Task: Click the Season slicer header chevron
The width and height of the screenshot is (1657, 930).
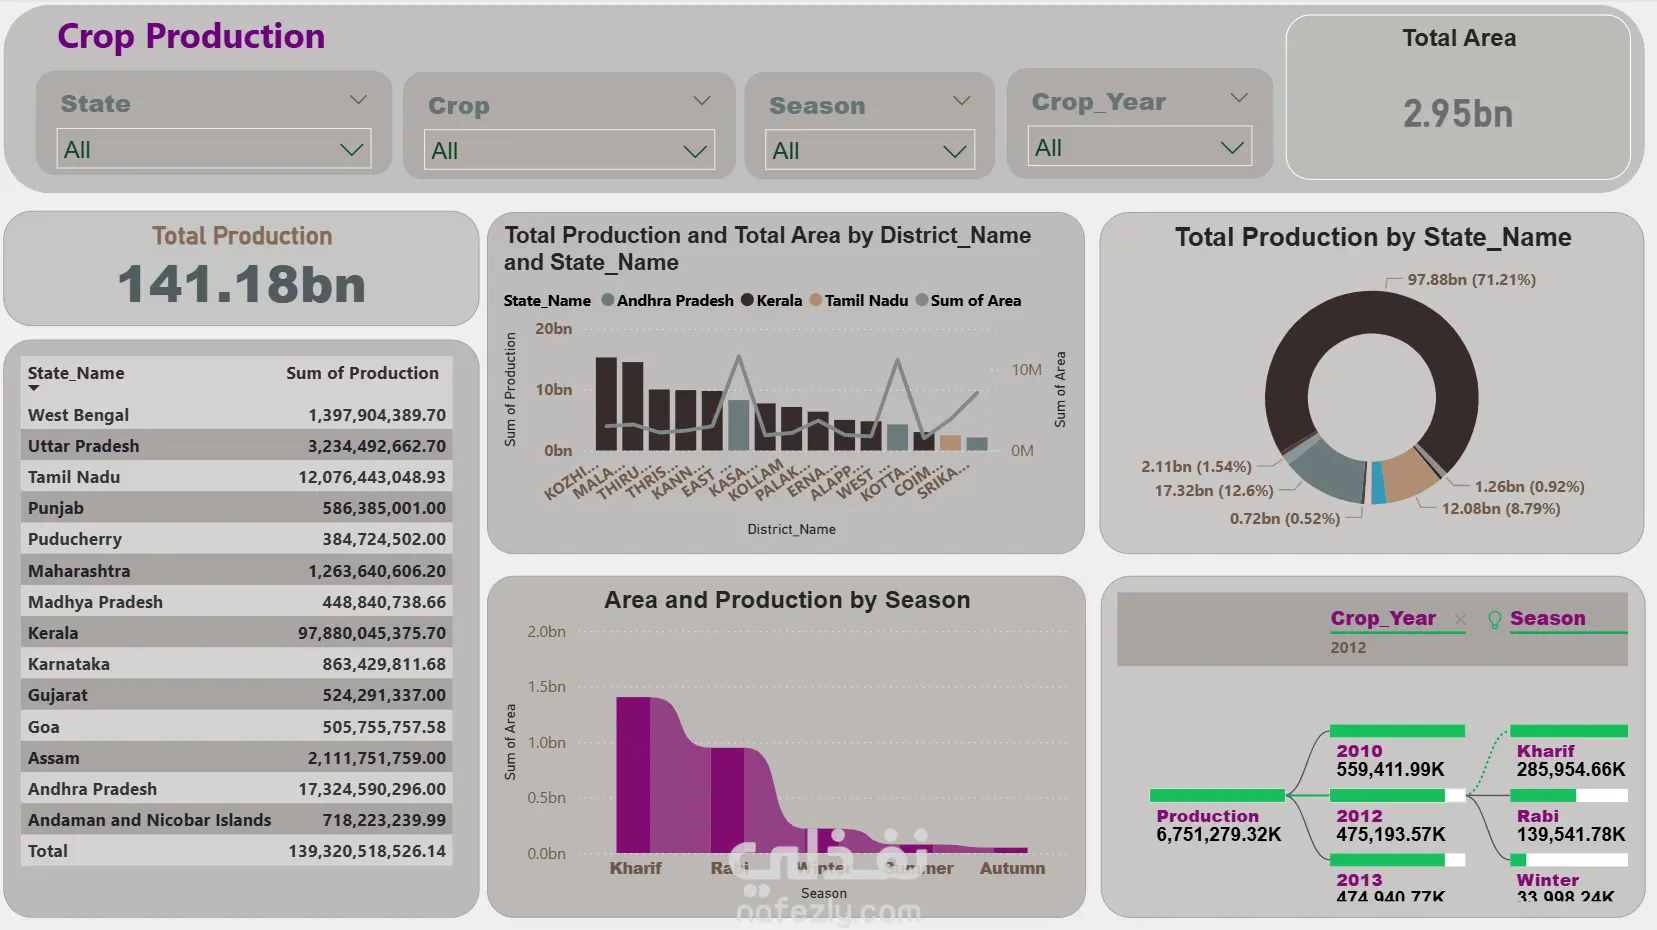Action: pos(961,101)
